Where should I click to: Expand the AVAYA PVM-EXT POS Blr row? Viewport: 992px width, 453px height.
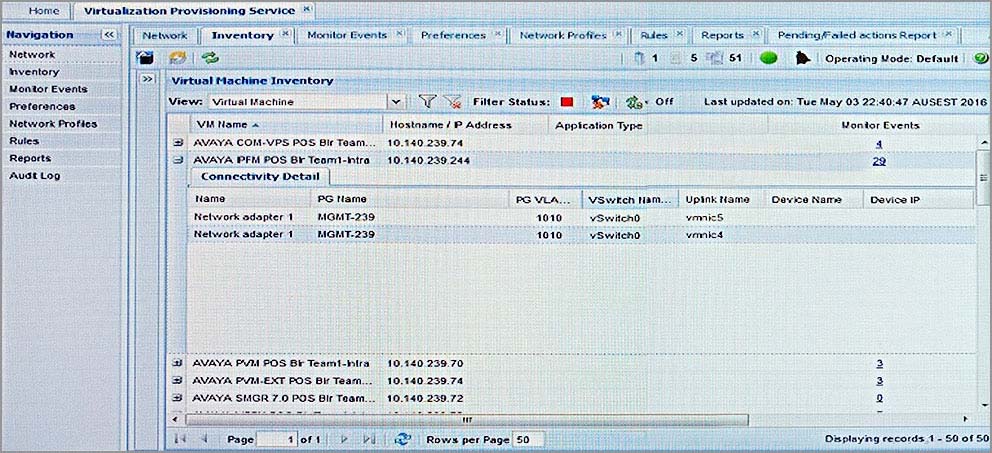[x=178, y=381]
